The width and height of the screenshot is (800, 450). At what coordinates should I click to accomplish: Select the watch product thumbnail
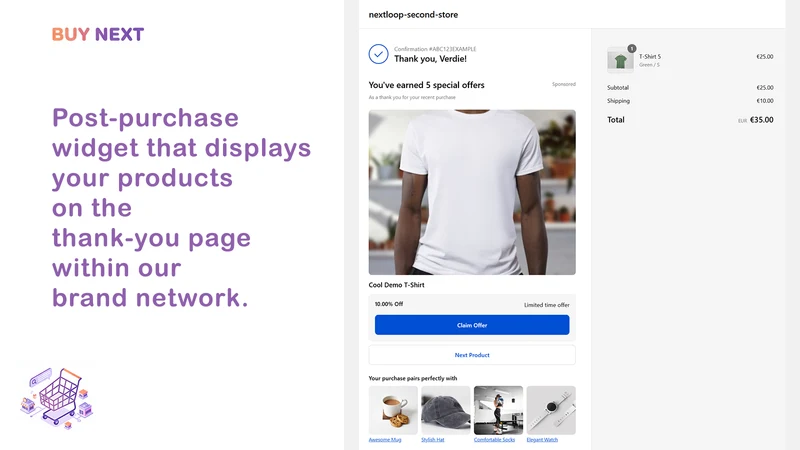coord(551,410)
